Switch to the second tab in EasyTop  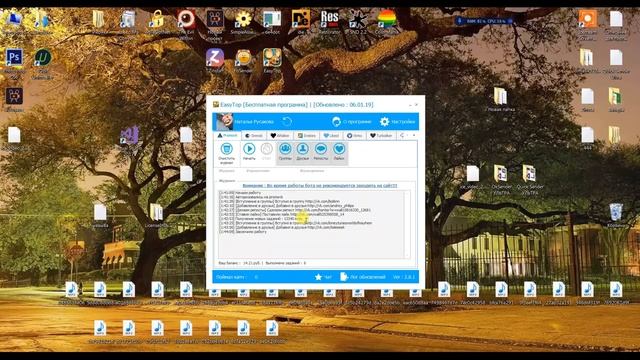(254, 136)
